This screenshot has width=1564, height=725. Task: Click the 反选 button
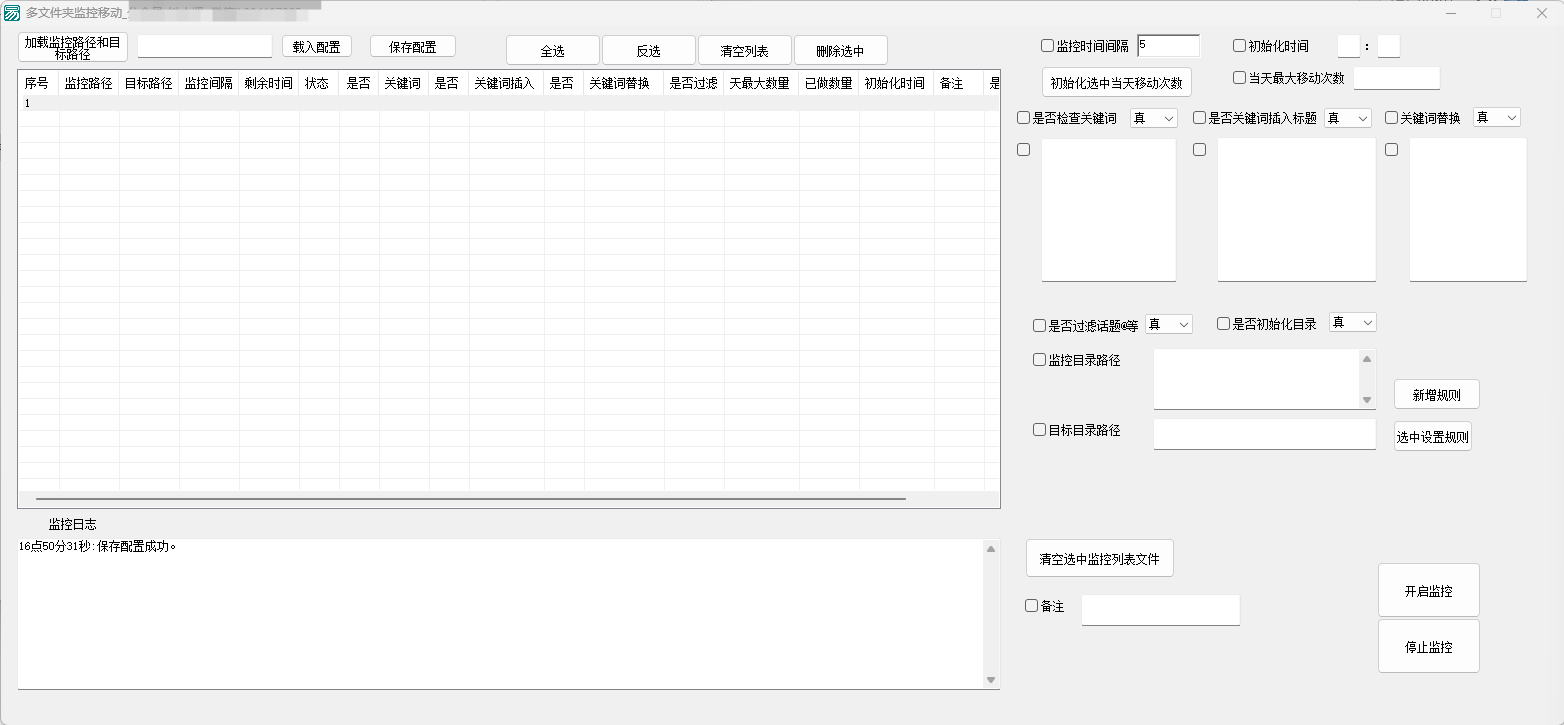pos(648,51)
